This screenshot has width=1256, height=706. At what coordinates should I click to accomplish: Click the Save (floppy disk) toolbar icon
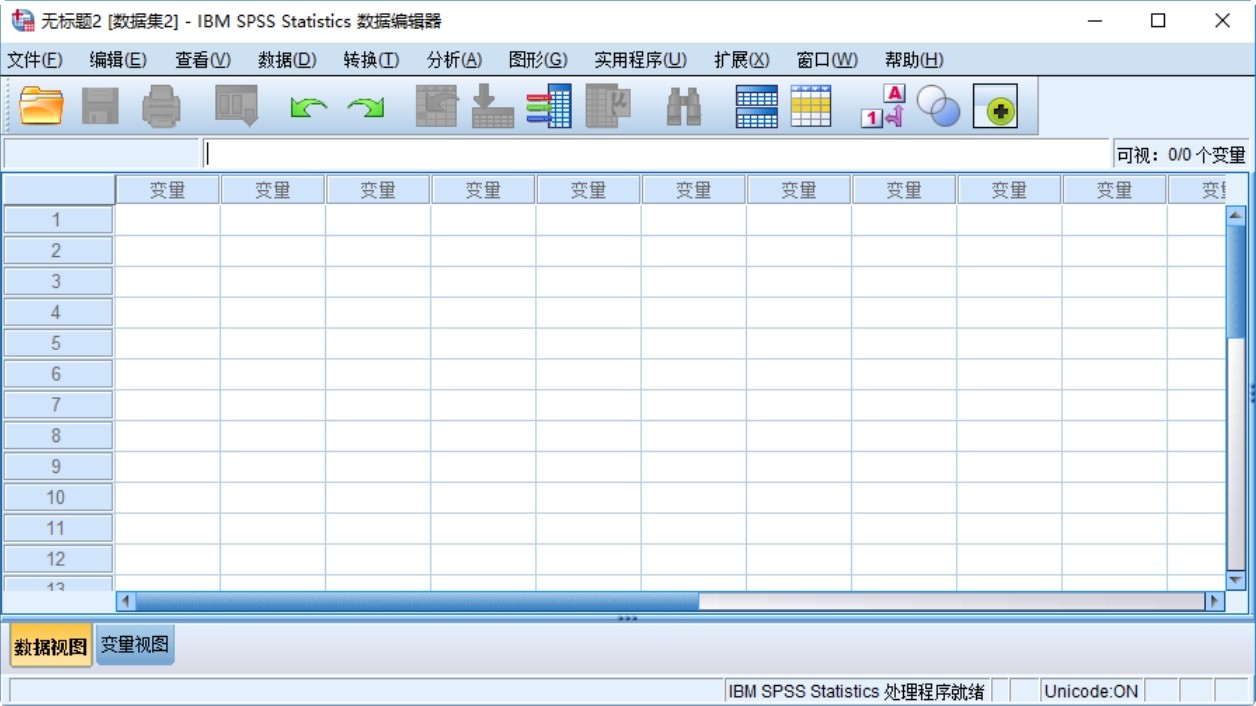pos(100,106)
